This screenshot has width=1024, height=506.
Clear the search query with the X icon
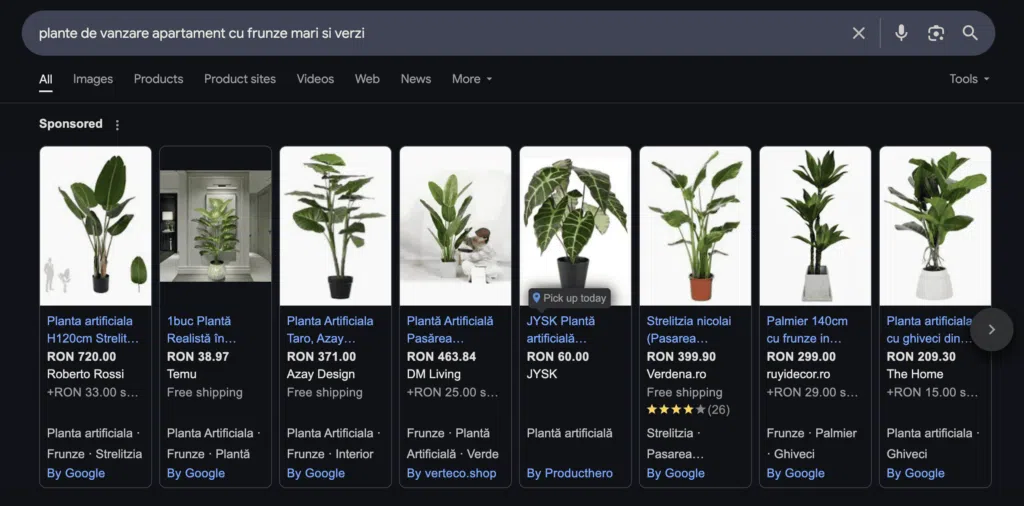858,33
